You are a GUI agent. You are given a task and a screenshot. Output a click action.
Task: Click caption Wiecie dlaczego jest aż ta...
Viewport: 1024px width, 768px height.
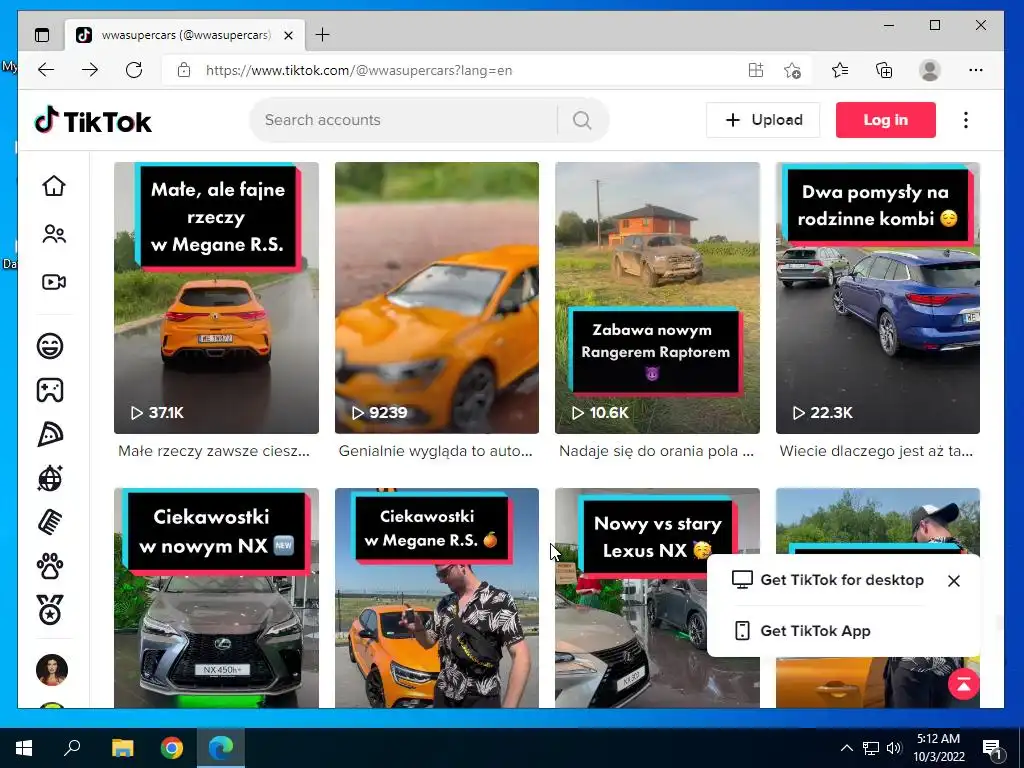coord(876,451)
